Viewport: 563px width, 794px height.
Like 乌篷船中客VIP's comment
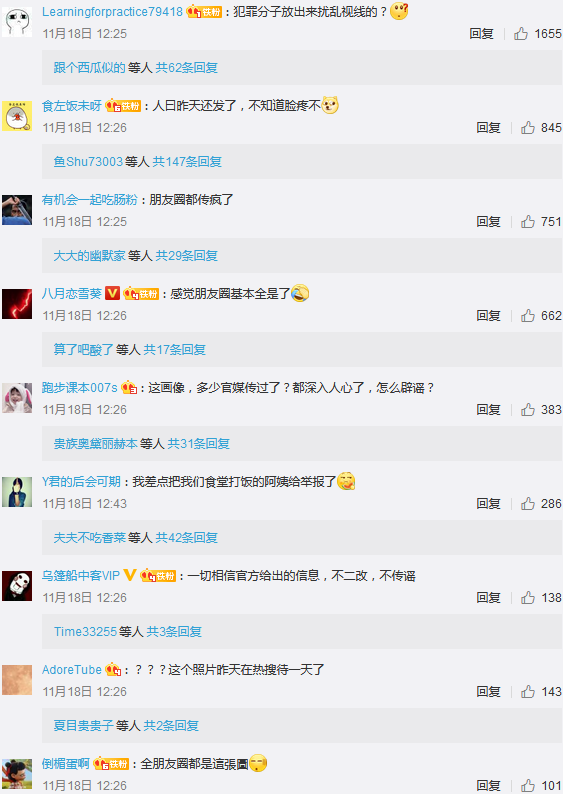[528, 598]
